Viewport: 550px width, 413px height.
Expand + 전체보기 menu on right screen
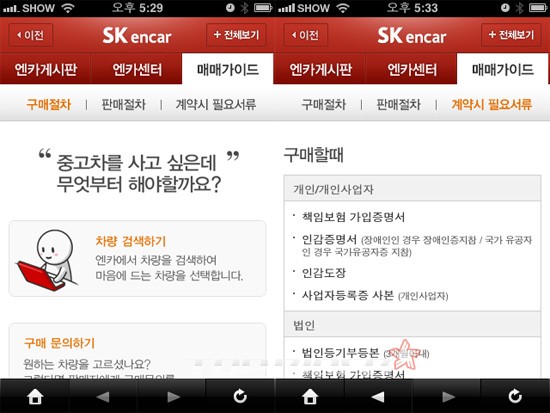[511, 35]
